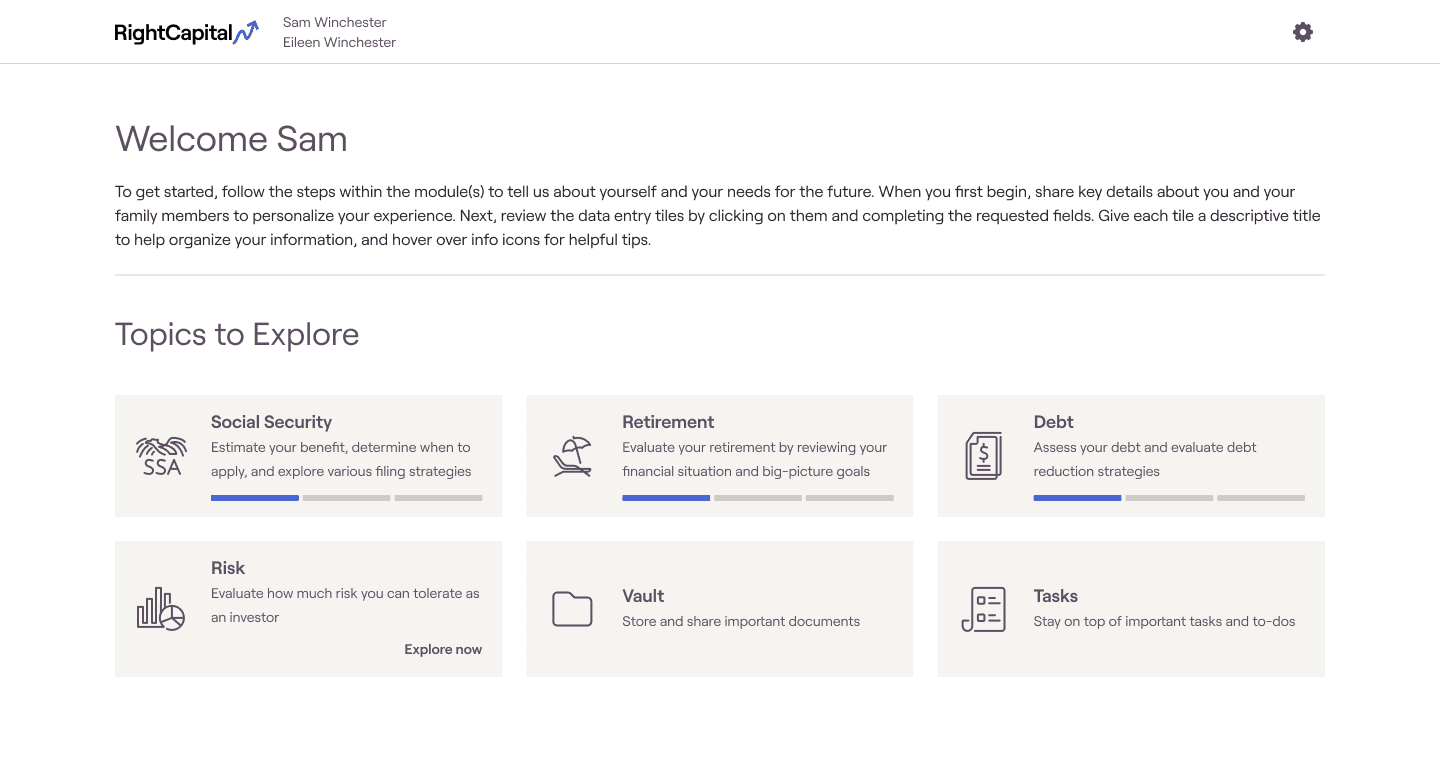This screenshot has height=776, width=1440.
Task: Click the Debt invoice dollar icon
Action: click(983, 456)
